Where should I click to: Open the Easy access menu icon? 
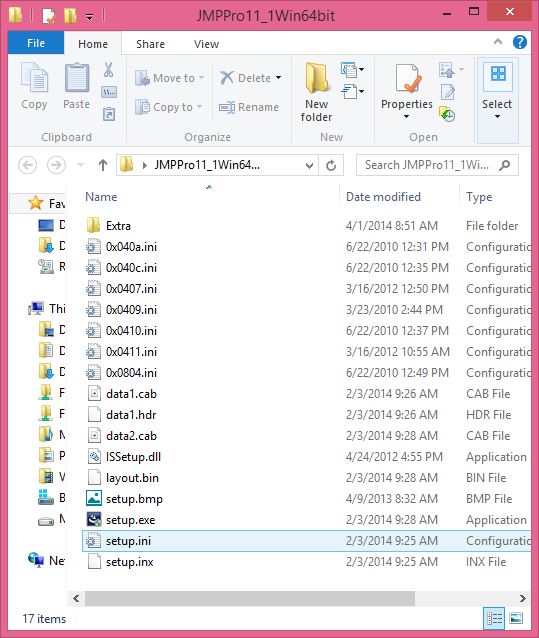point(352,91)
